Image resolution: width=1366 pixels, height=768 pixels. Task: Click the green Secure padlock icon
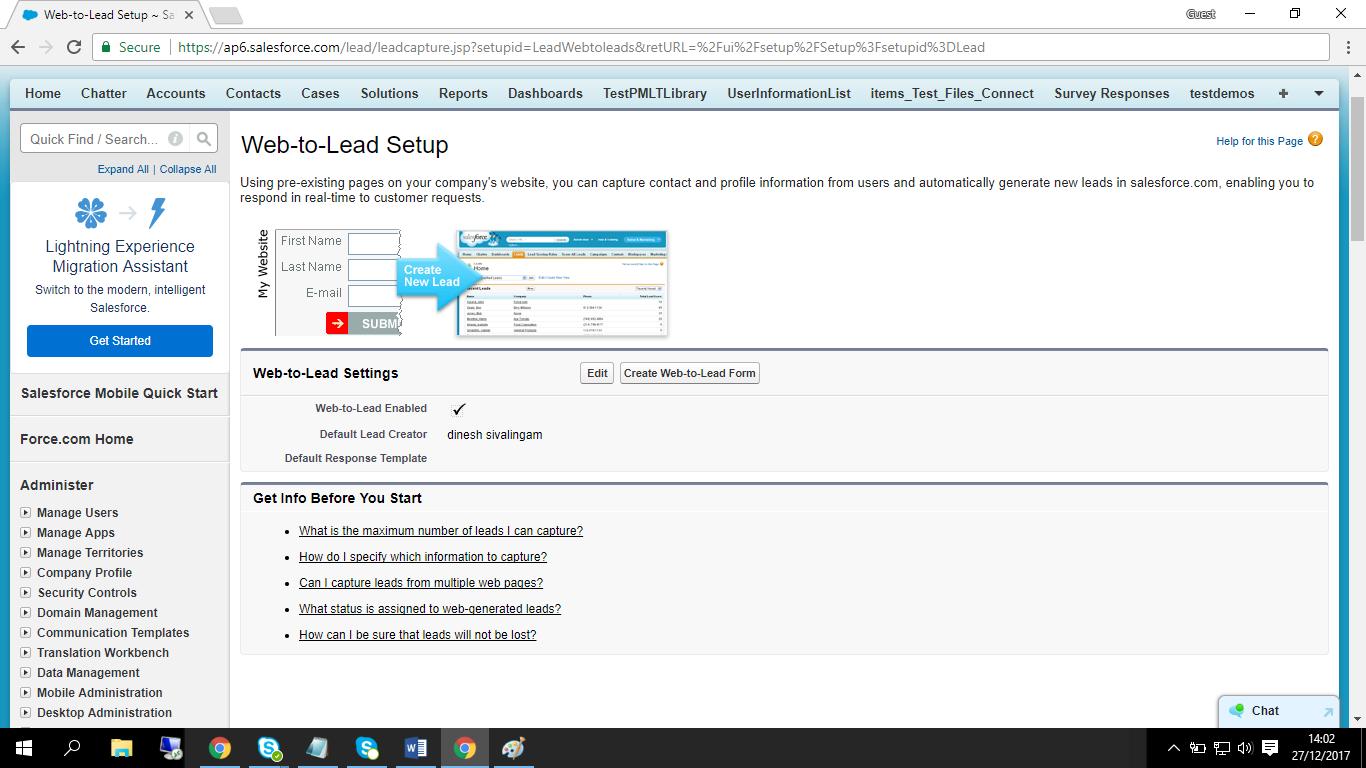(x=106, y=47)
